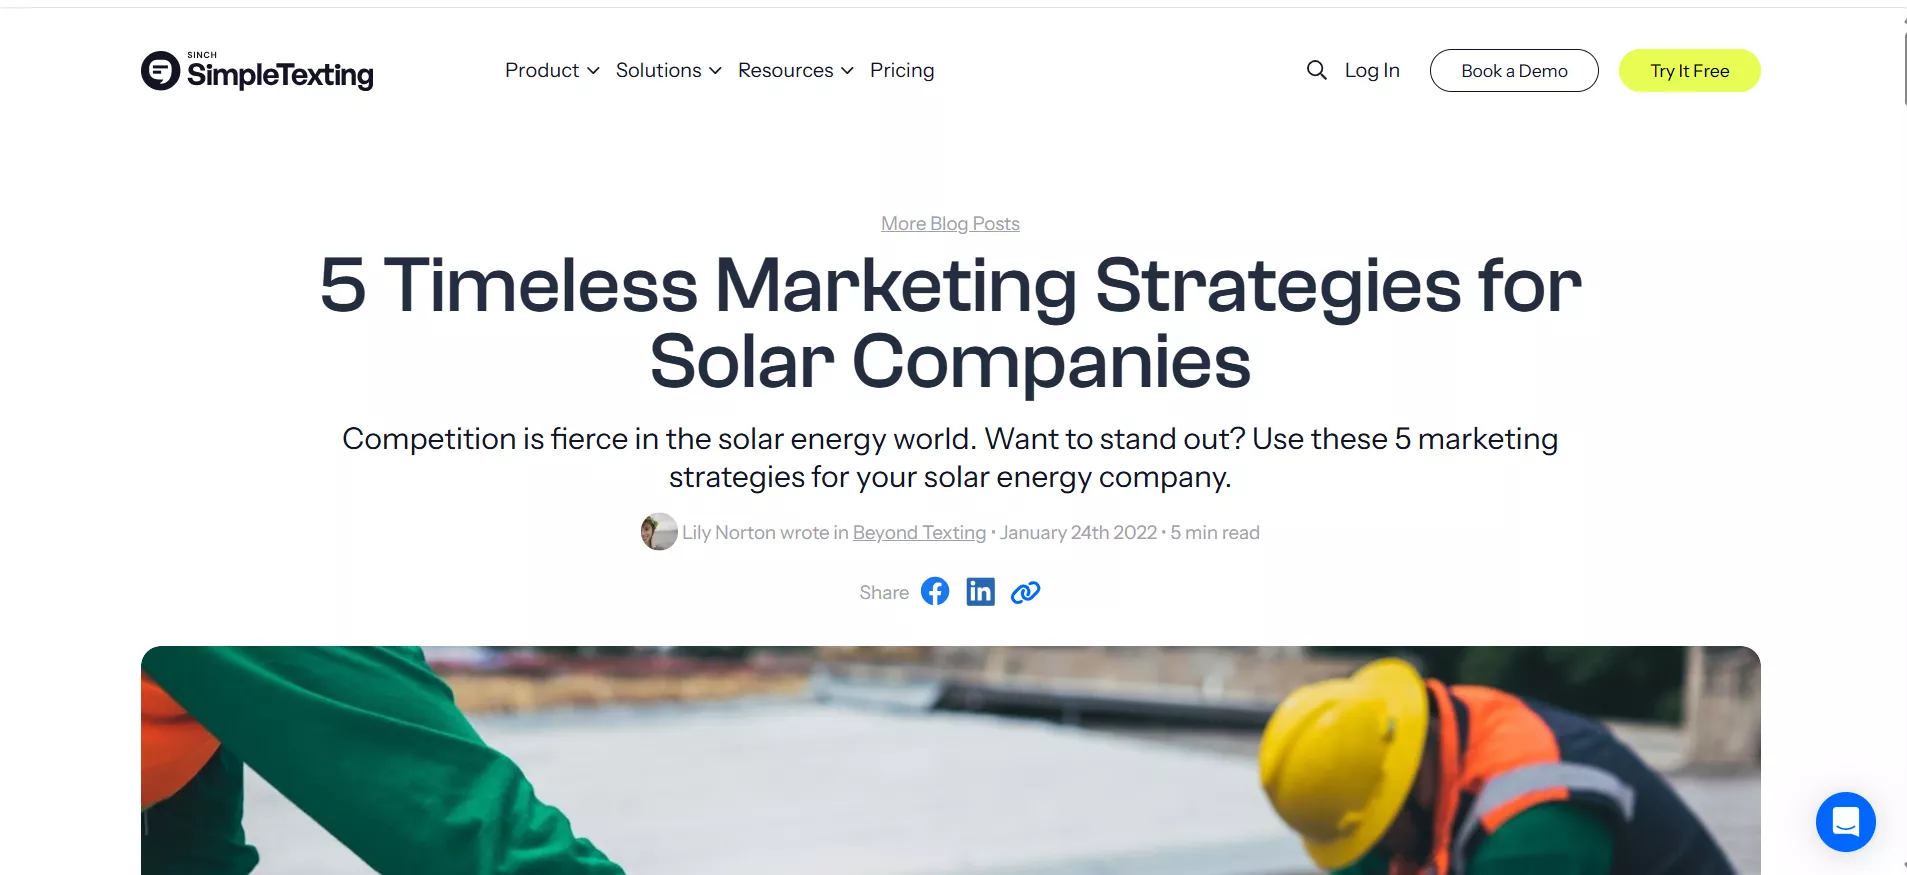Copy the post link icon
This screenshot has height=875, width=1907.
click(1025, 592)
